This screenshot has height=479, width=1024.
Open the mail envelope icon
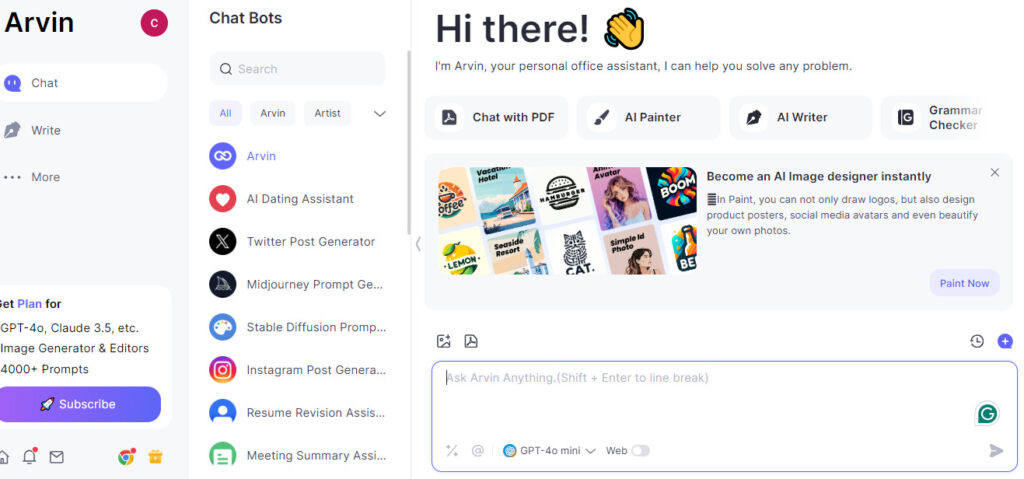tap(57, 457)
